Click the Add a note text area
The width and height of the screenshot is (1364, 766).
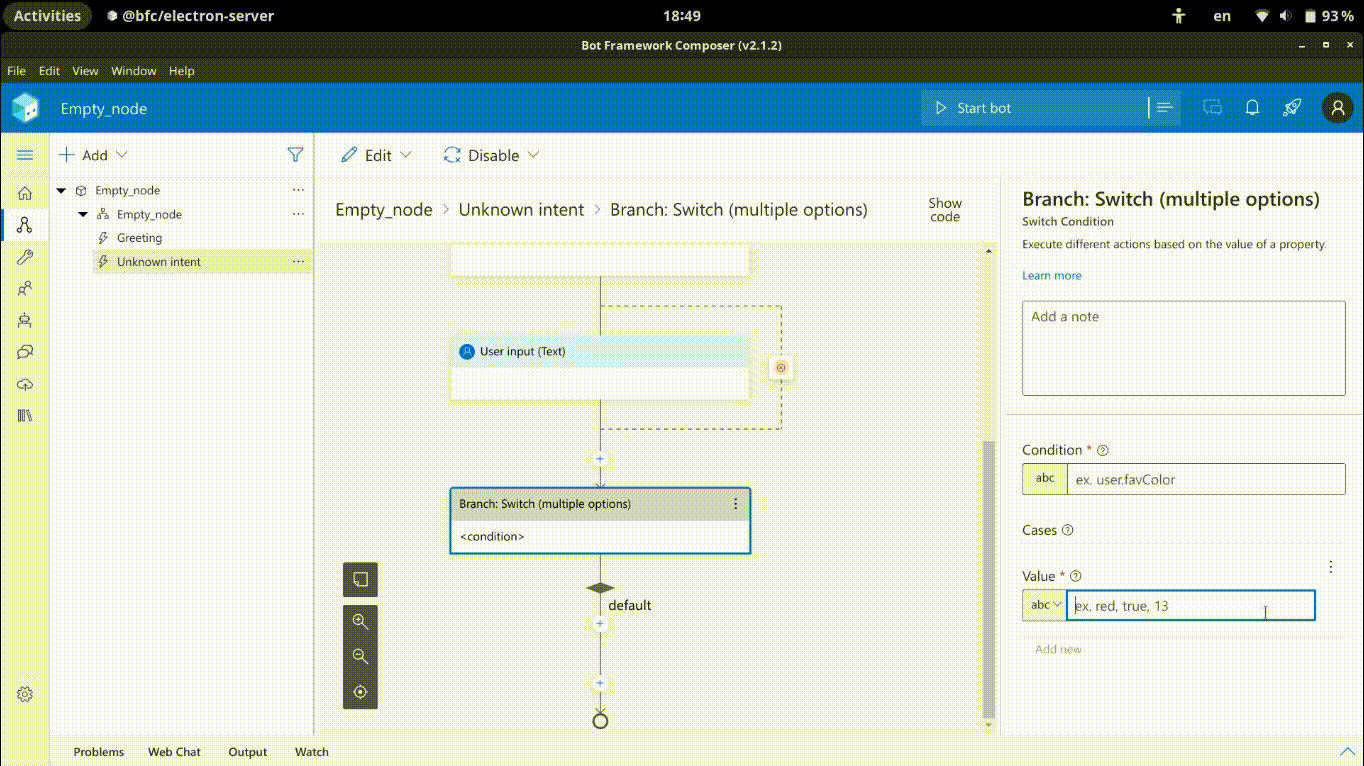tap(1183, 349)
